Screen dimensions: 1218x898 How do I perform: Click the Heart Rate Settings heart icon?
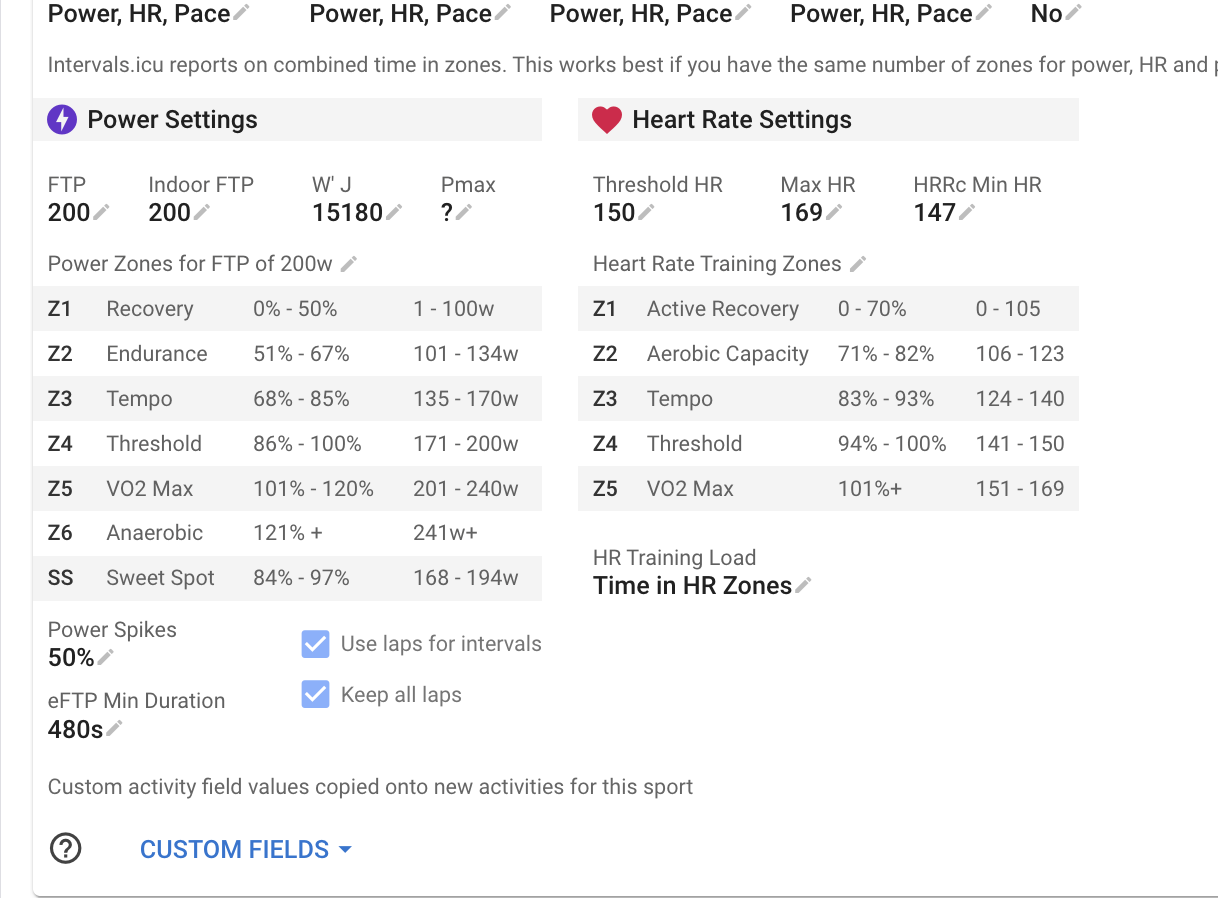pyautogui.click(x=607, y=120)
